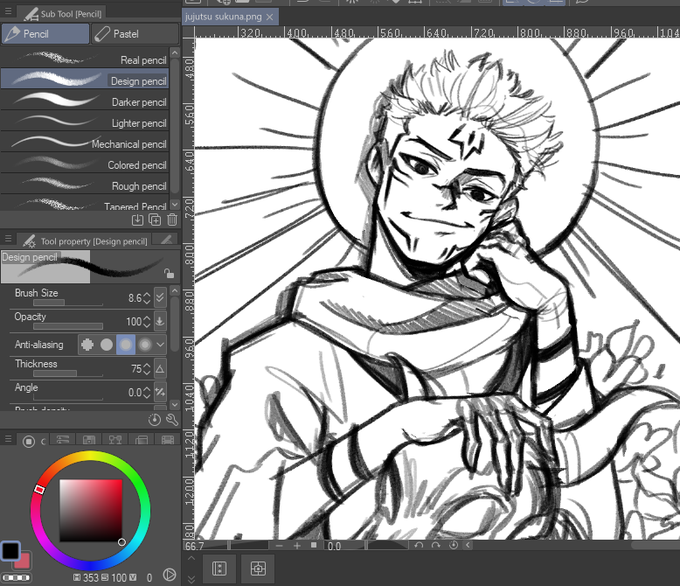Choose the Lighter pencil brush

coord(85,121)
